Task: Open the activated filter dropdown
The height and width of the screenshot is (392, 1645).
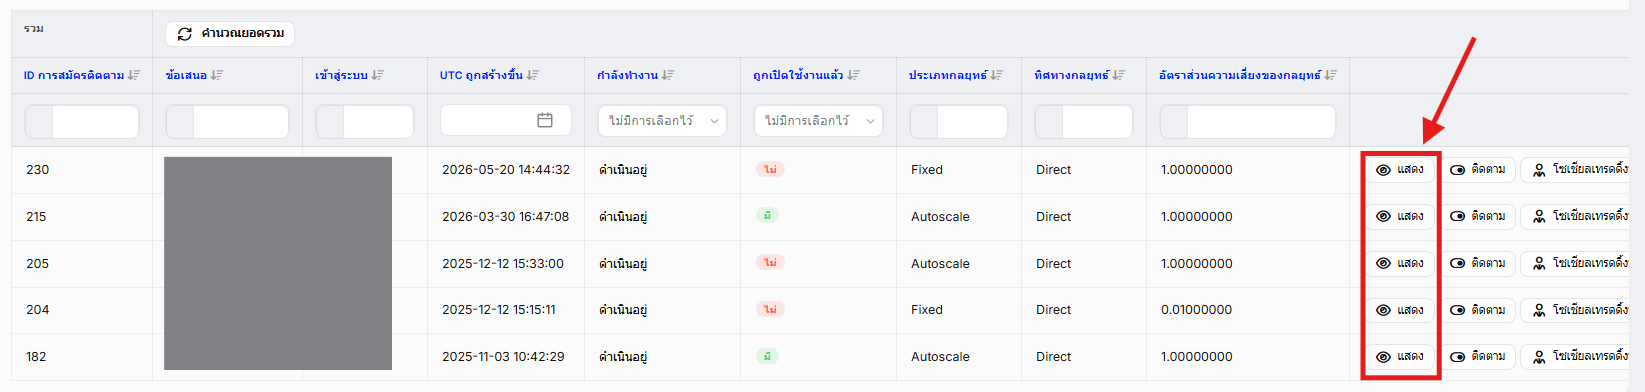Action: tap(818, 120)
